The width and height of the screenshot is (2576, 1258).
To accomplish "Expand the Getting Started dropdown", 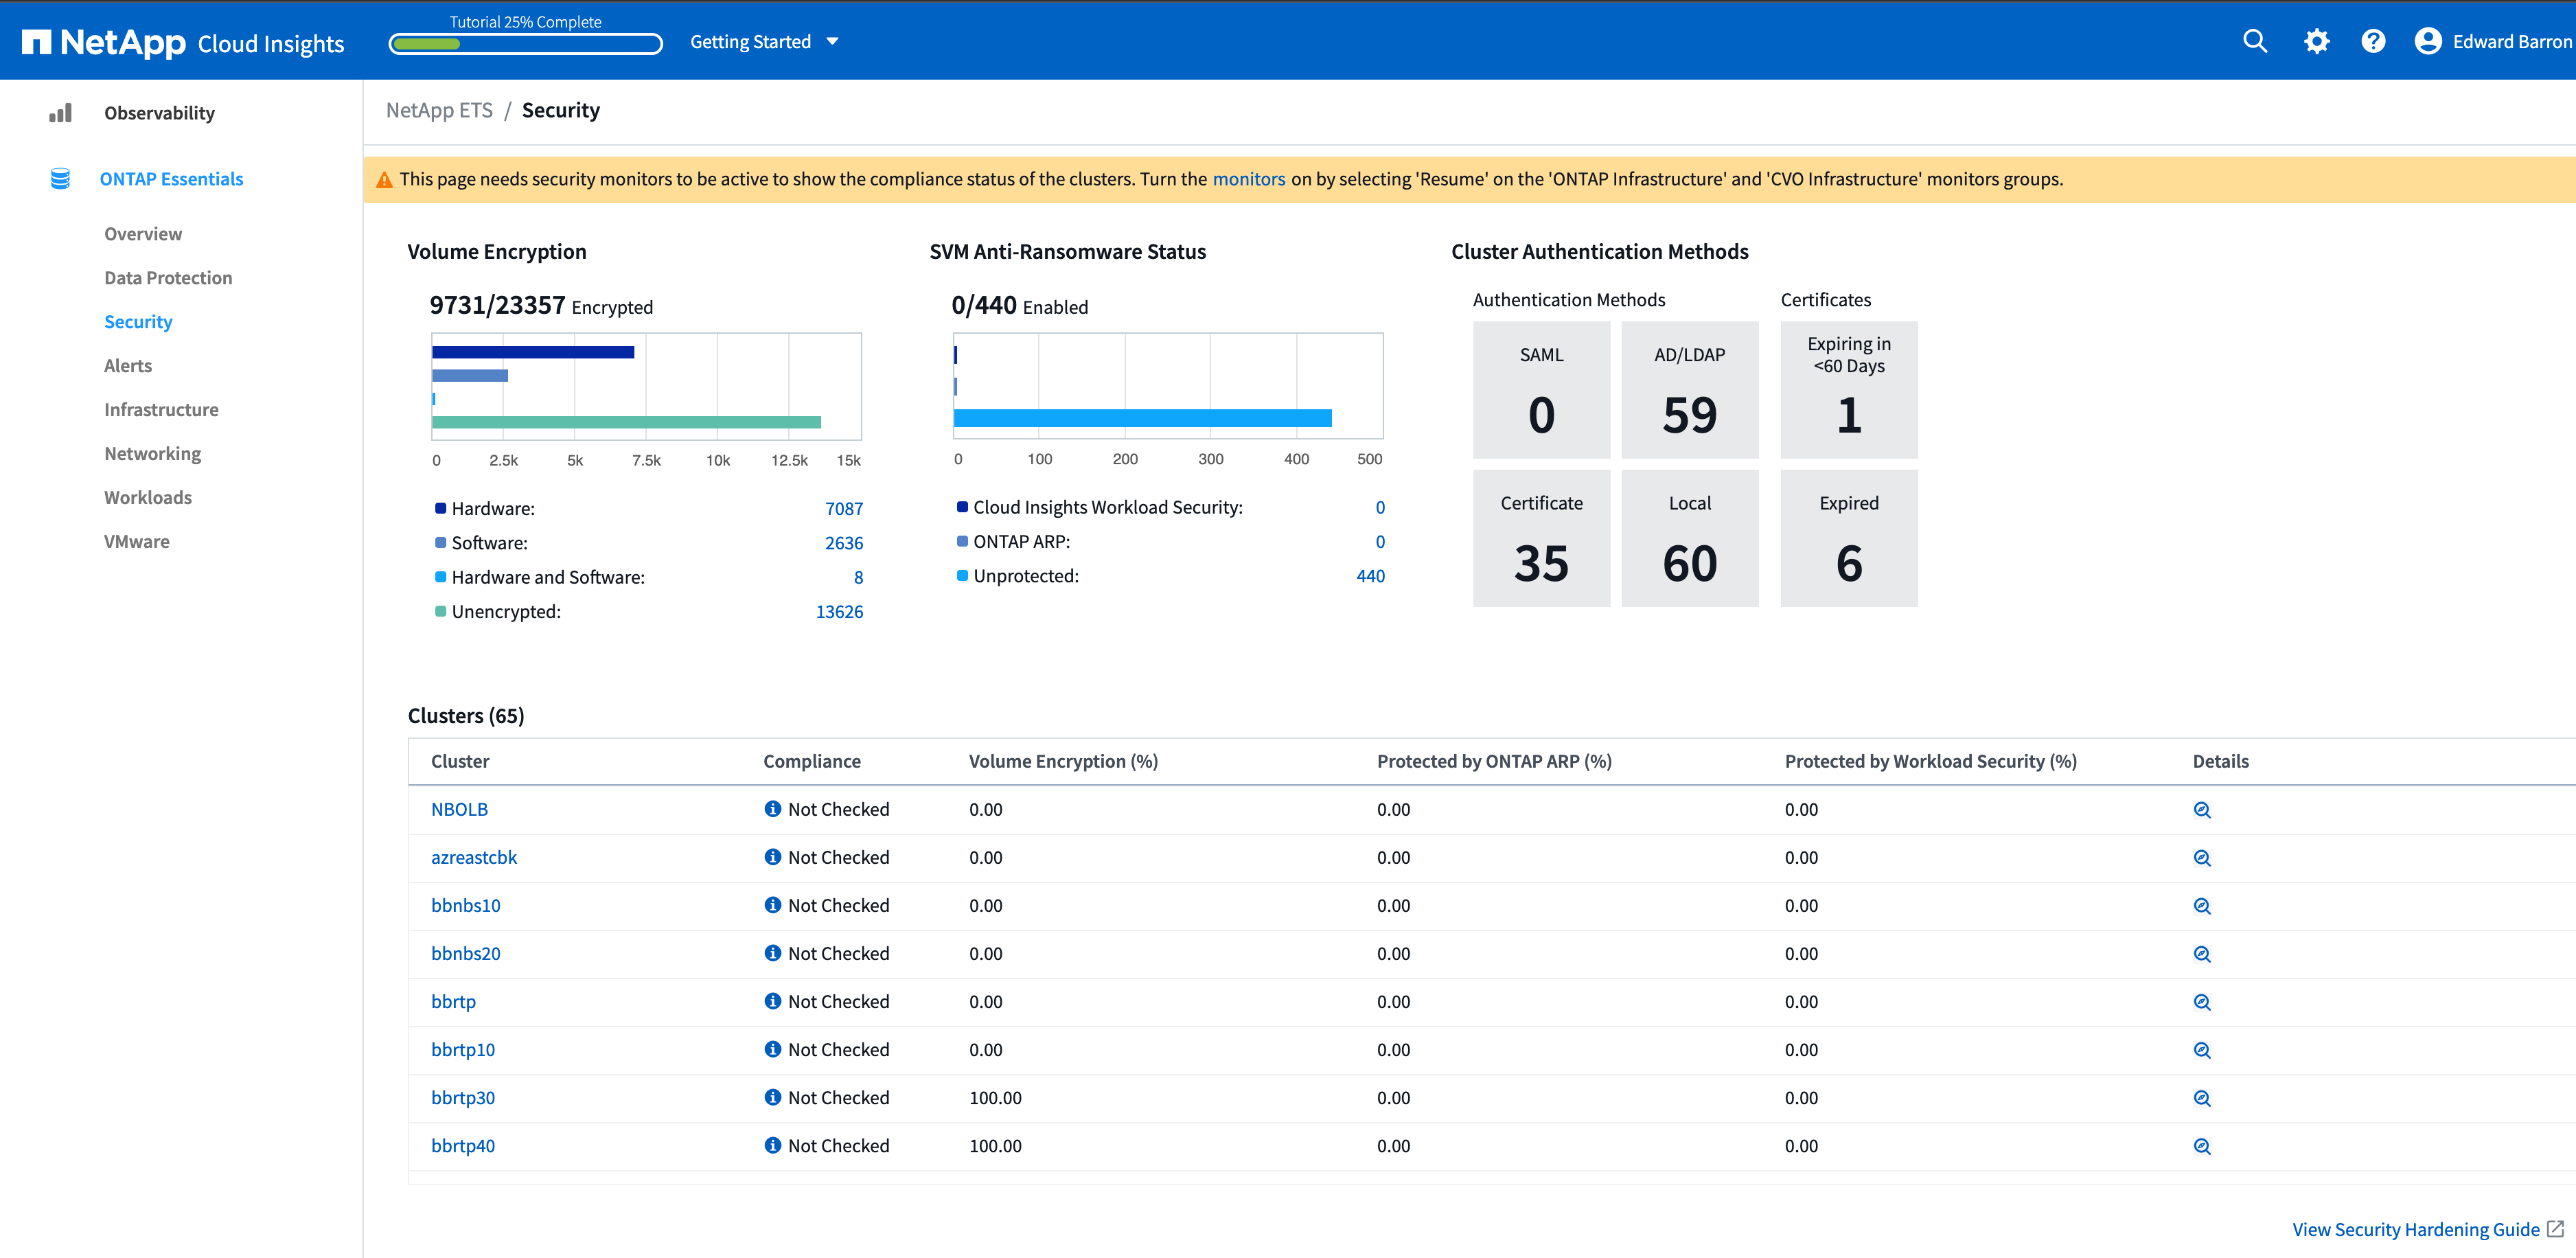I will point(751,42).
